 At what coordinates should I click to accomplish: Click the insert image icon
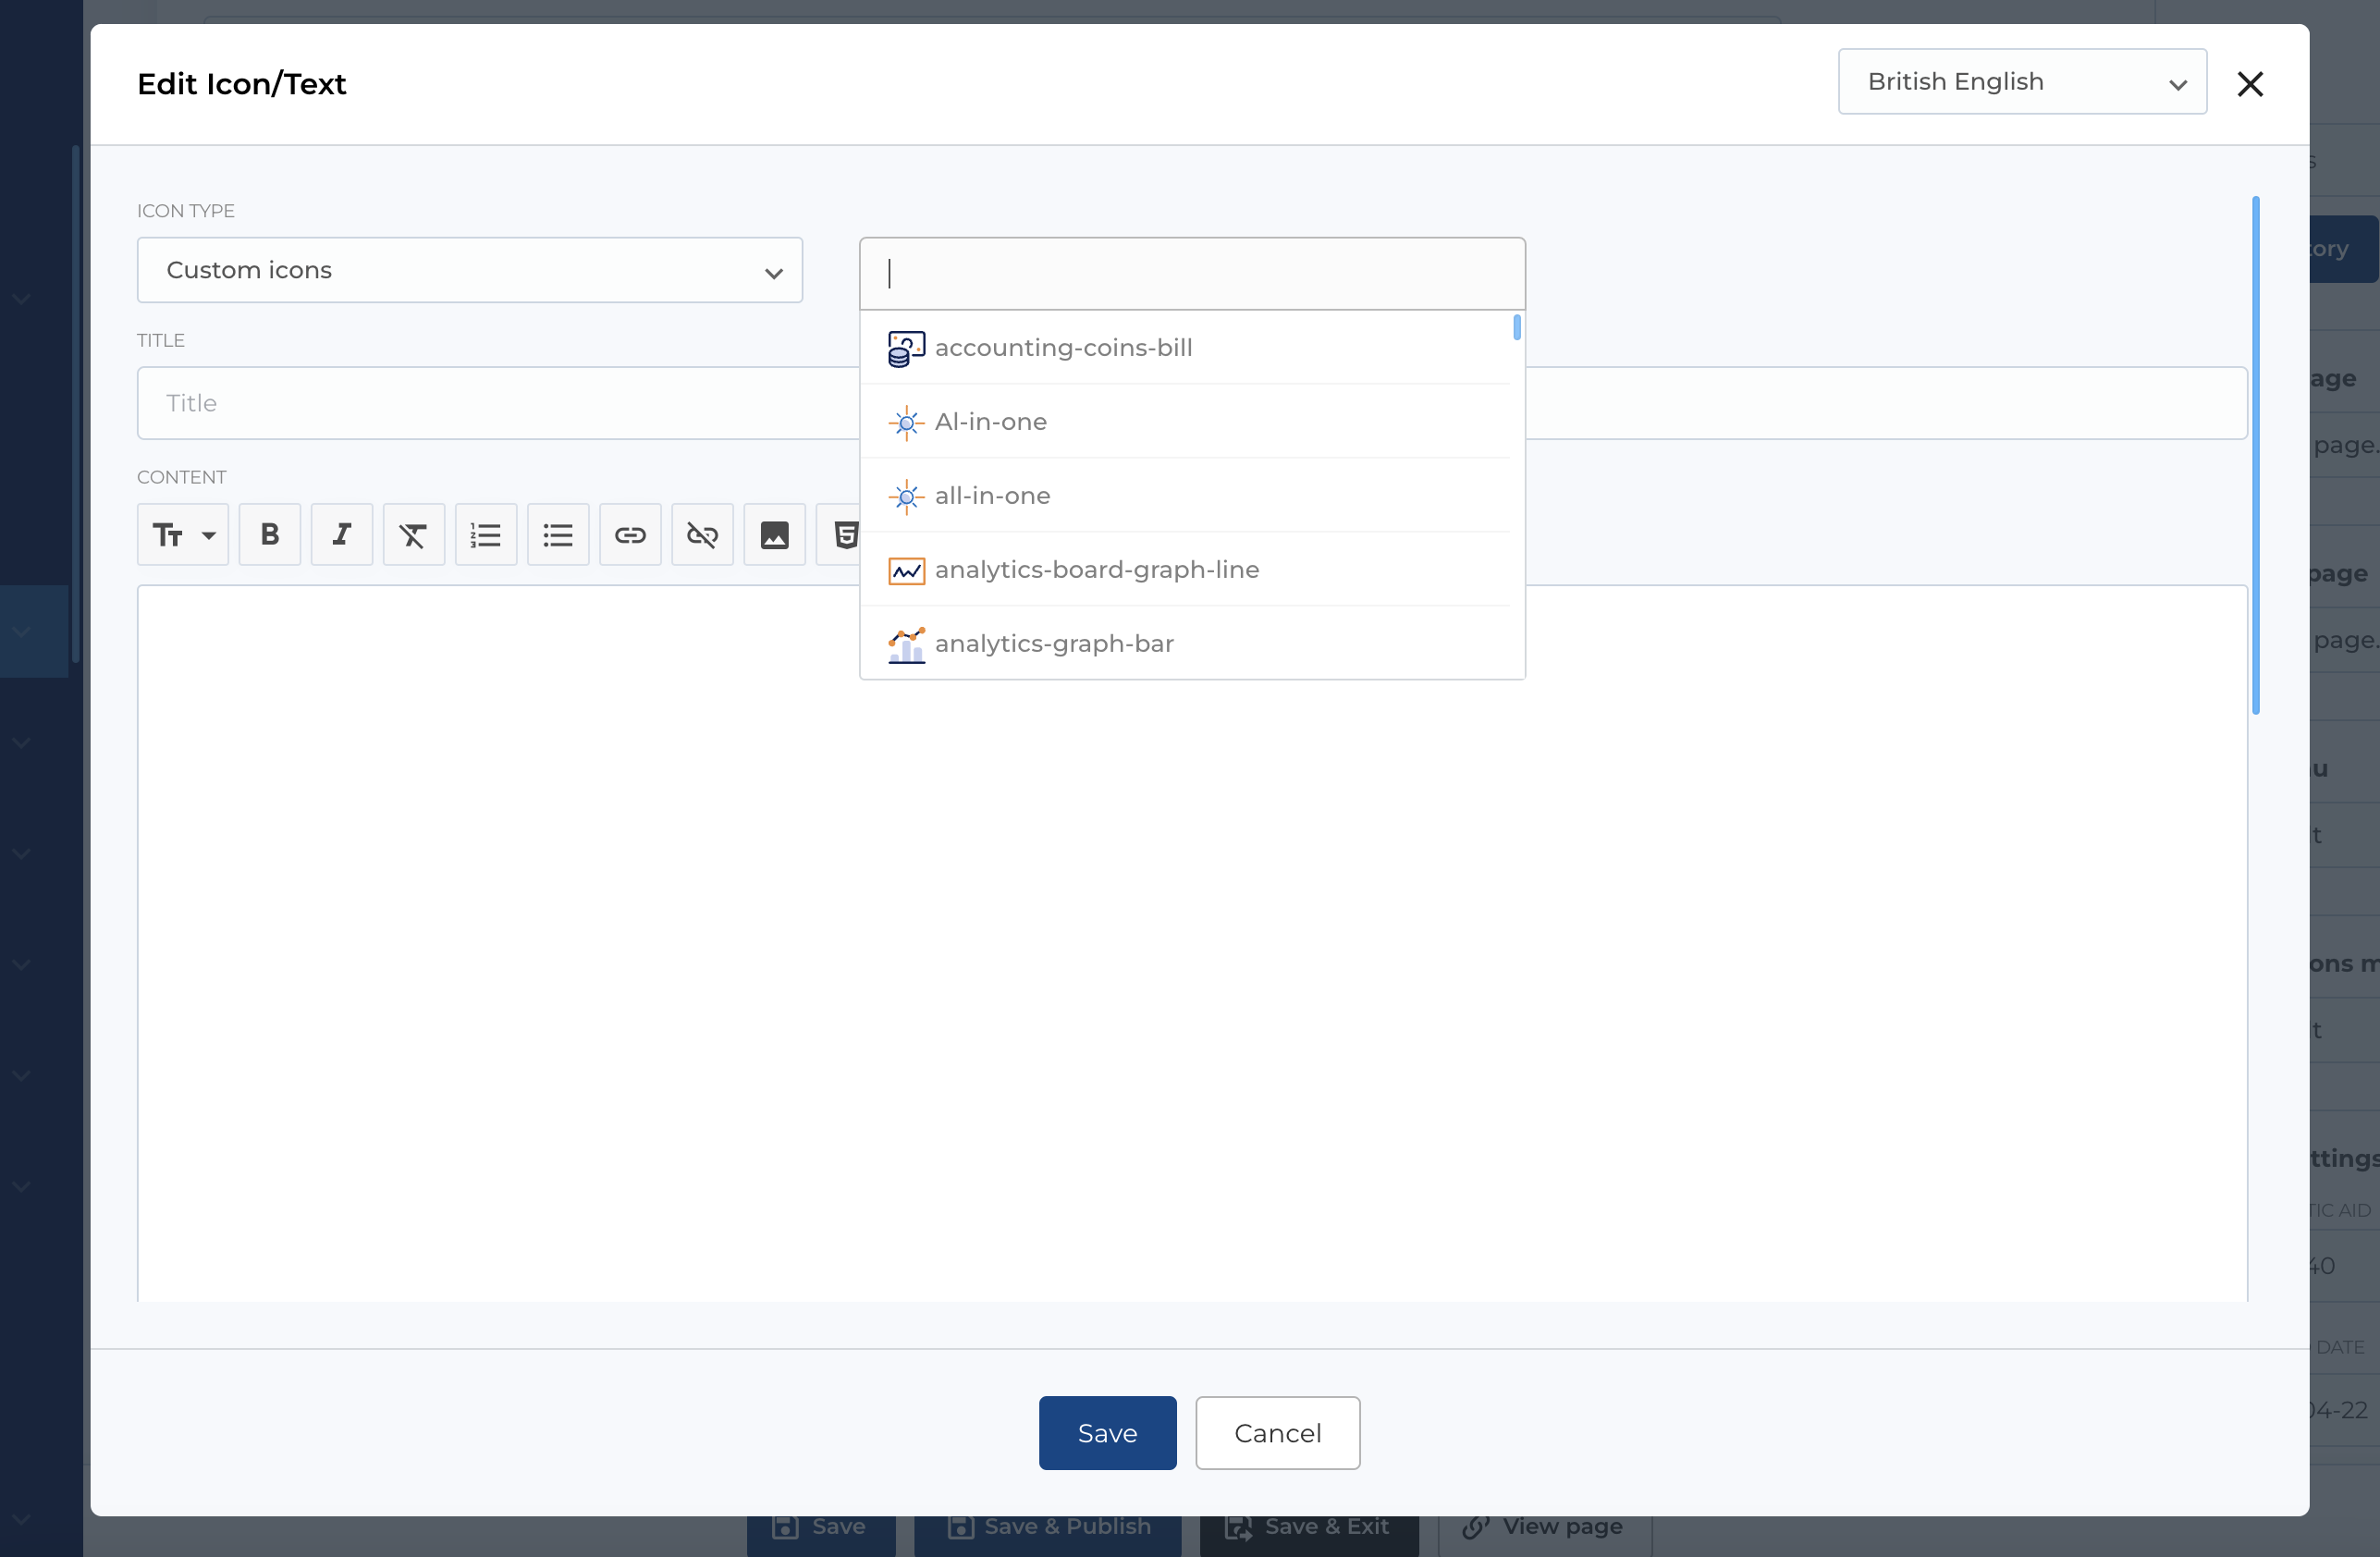pos(774,535)
